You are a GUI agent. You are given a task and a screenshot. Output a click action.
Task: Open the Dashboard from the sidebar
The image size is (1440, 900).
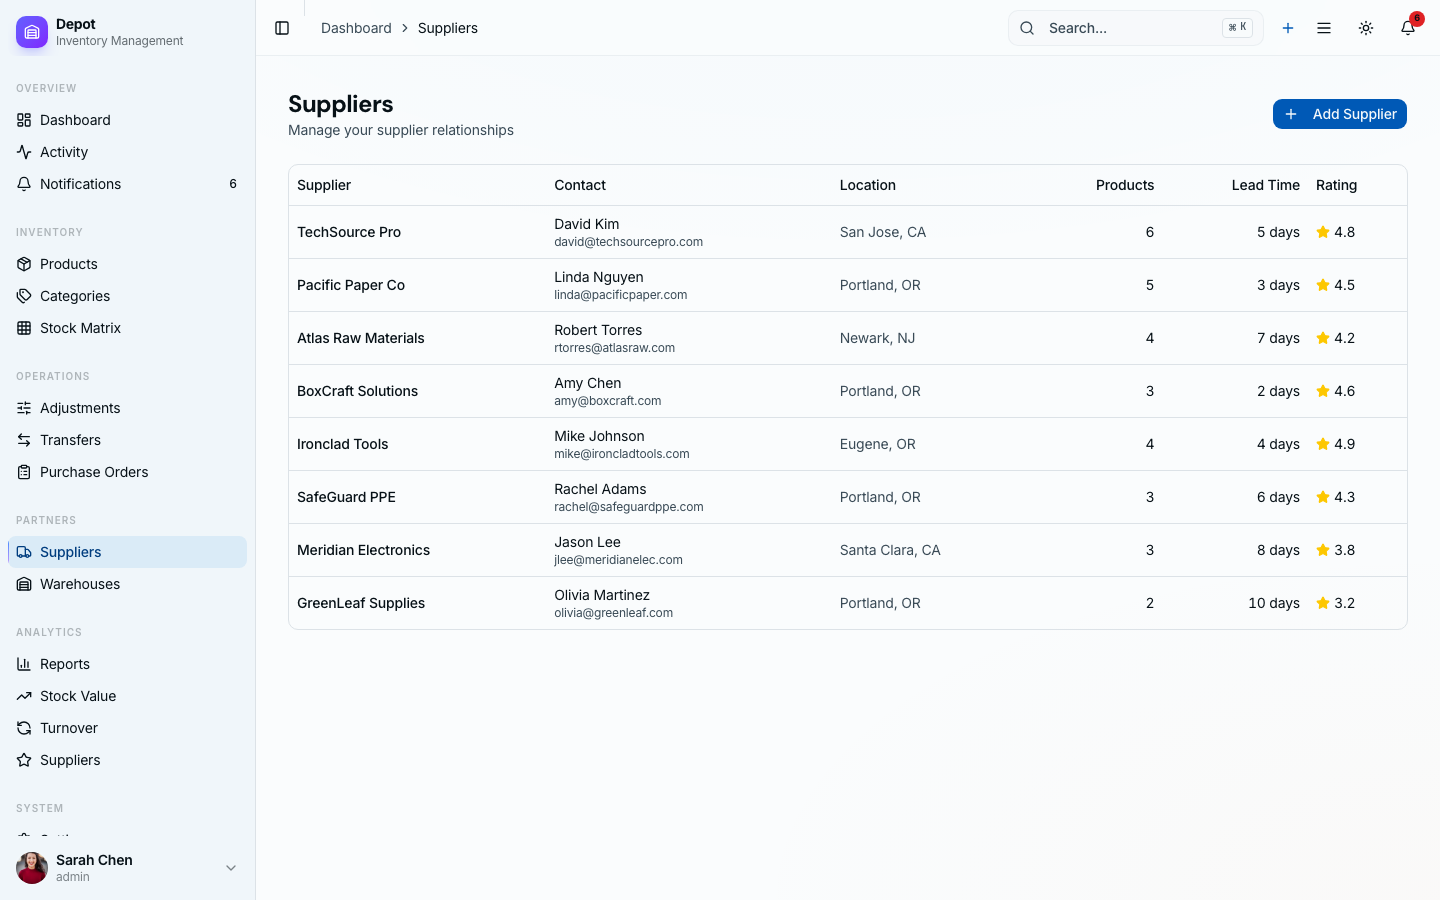tap(75, 120)
